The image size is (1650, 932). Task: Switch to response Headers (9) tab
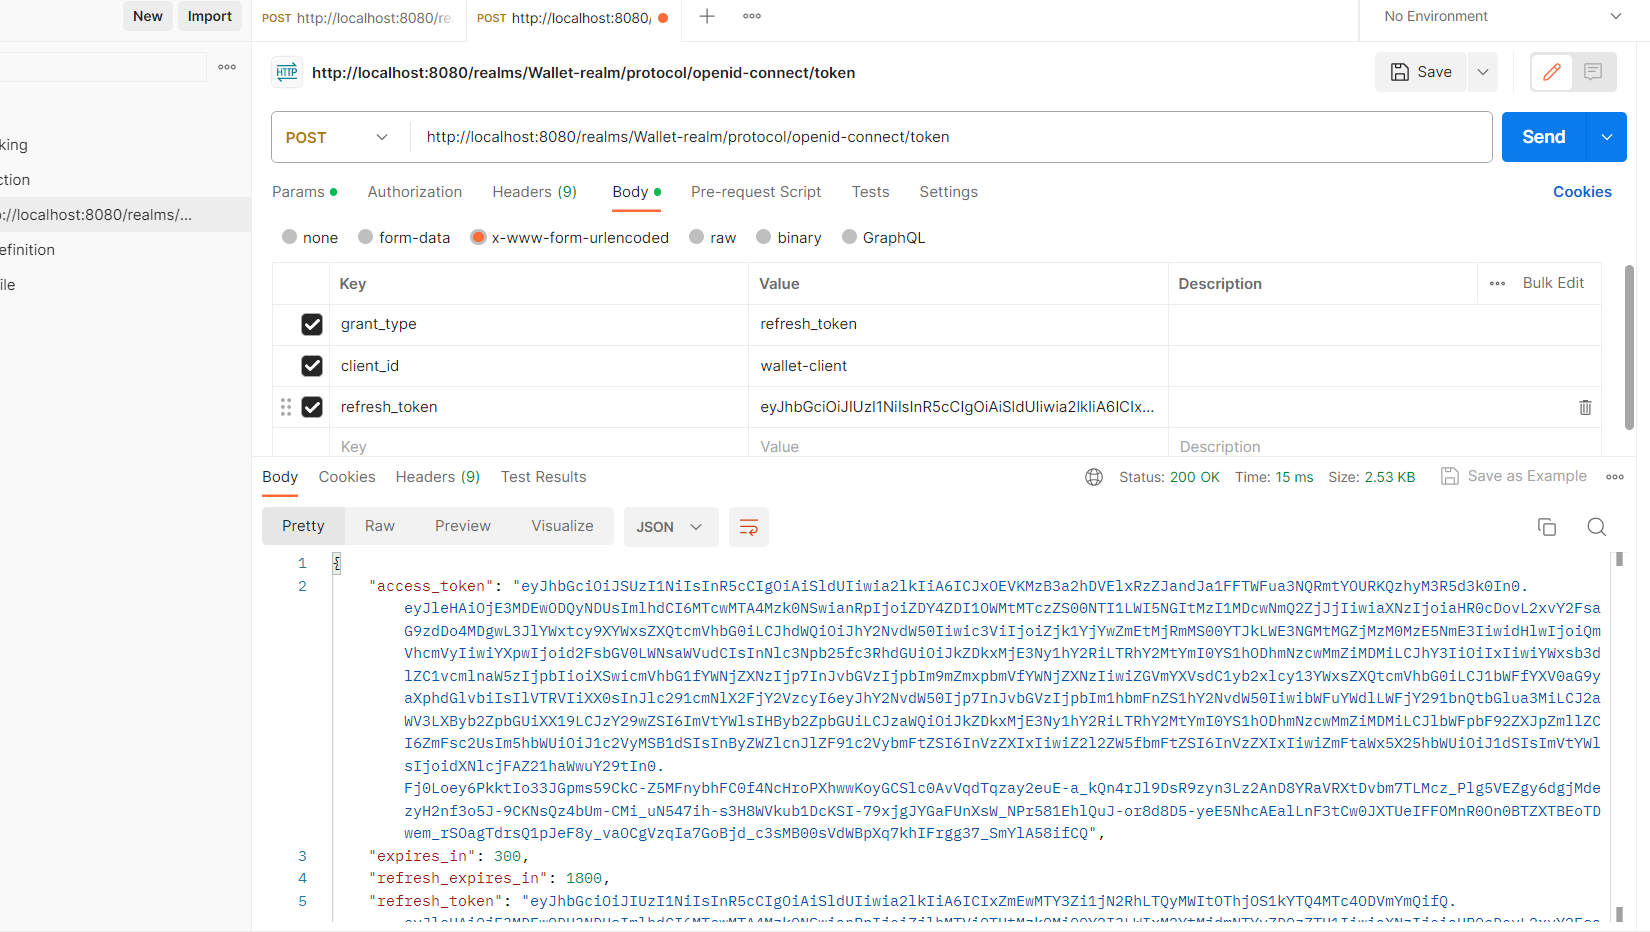(x=438, y=477)
